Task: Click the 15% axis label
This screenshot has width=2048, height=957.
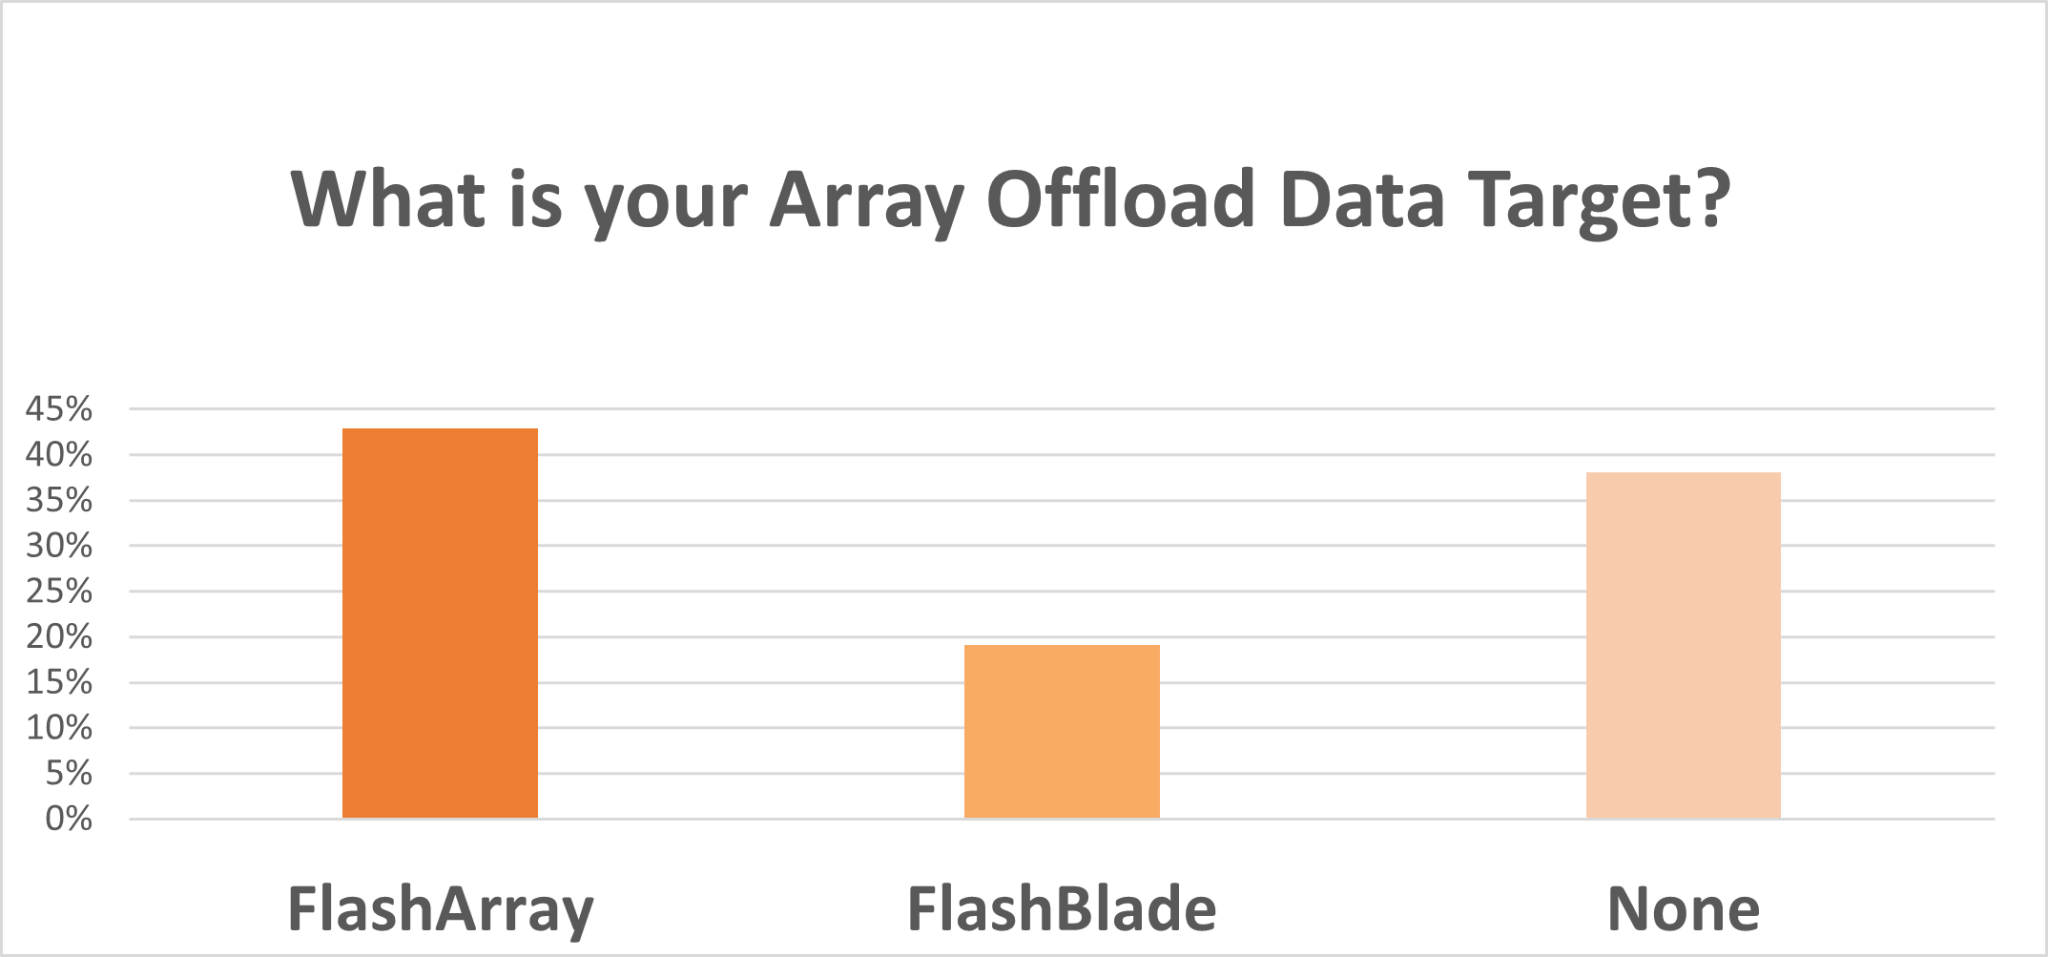Action: click(x=59, y=682)
